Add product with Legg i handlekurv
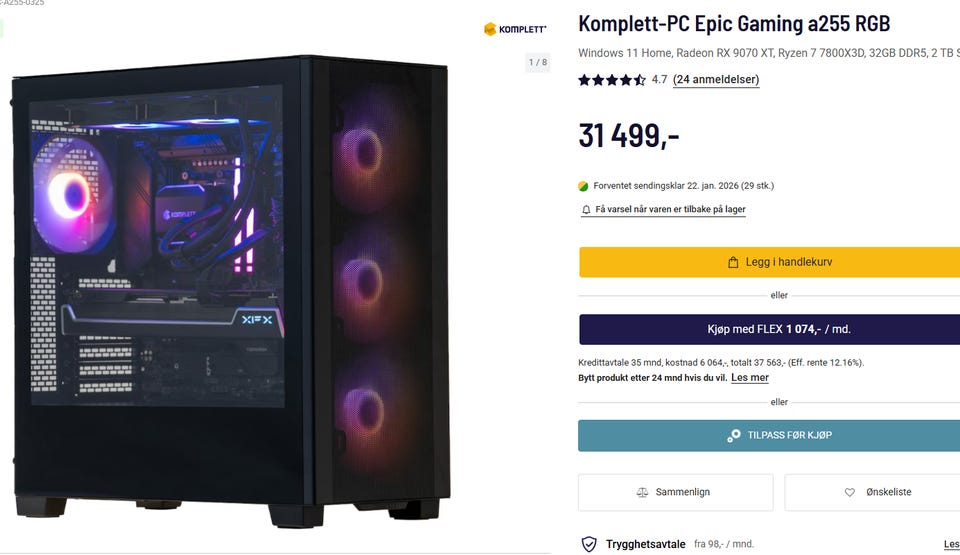The height and width of the screenshot is (555, 960). (x=770, y=262)
